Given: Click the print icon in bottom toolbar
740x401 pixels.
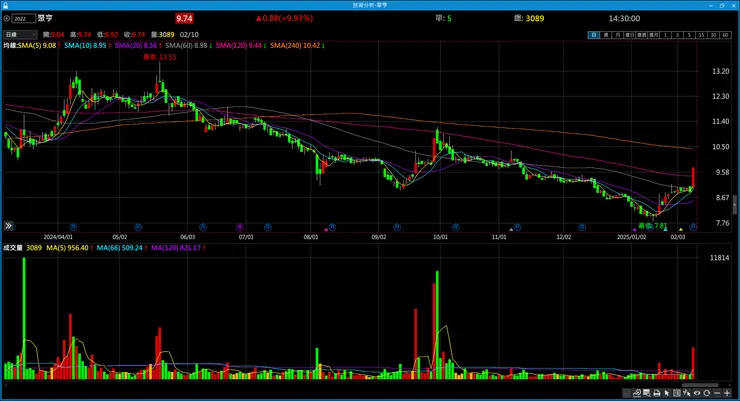Looking at the screenshot, I should coord(657,393).
